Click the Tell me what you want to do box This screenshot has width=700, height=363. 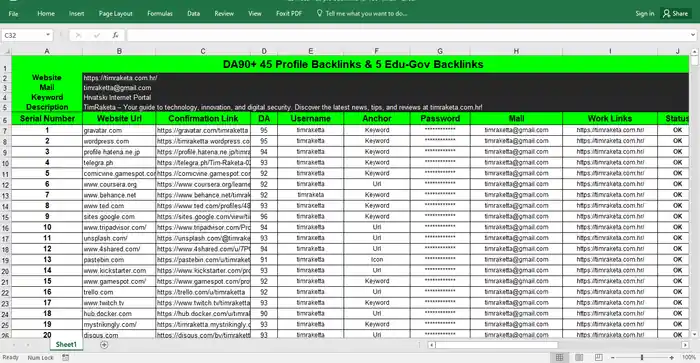(x=362, y=13)
